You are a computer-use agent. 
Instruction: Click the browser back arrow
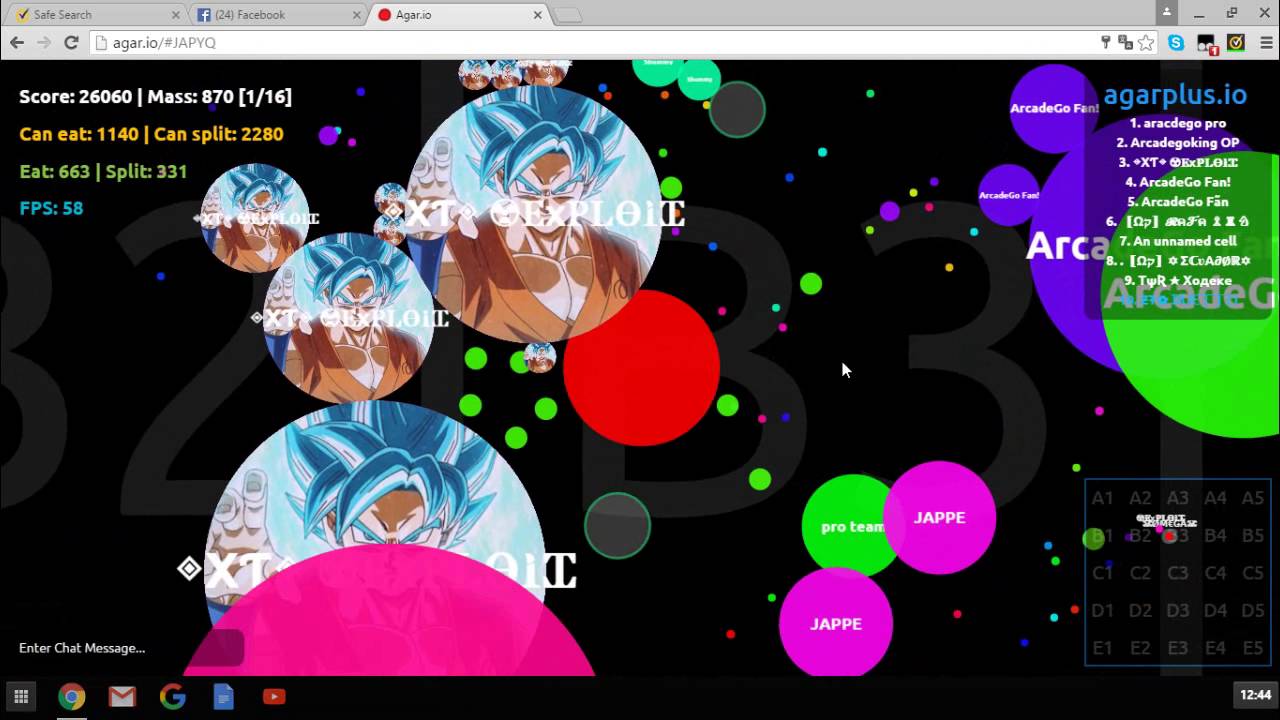(x=17, y=42)
